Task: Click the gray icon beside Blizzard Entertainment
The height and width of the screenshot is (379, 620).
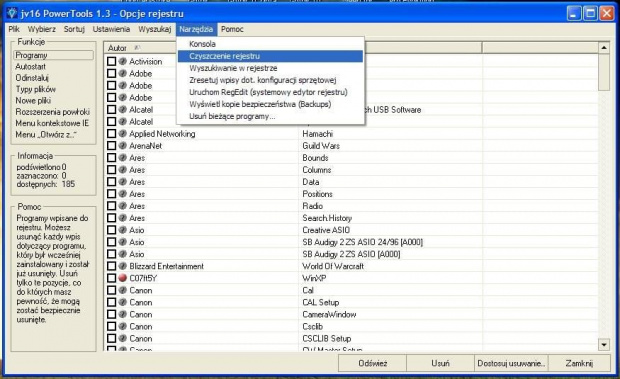Action: point(123,266)
